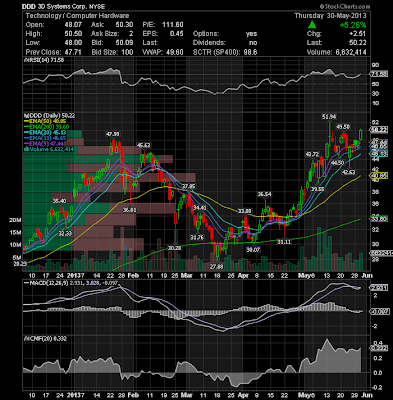Click the Ask Size value 2
Viewport: 393px width, 400px height.
tap(131, 34)
